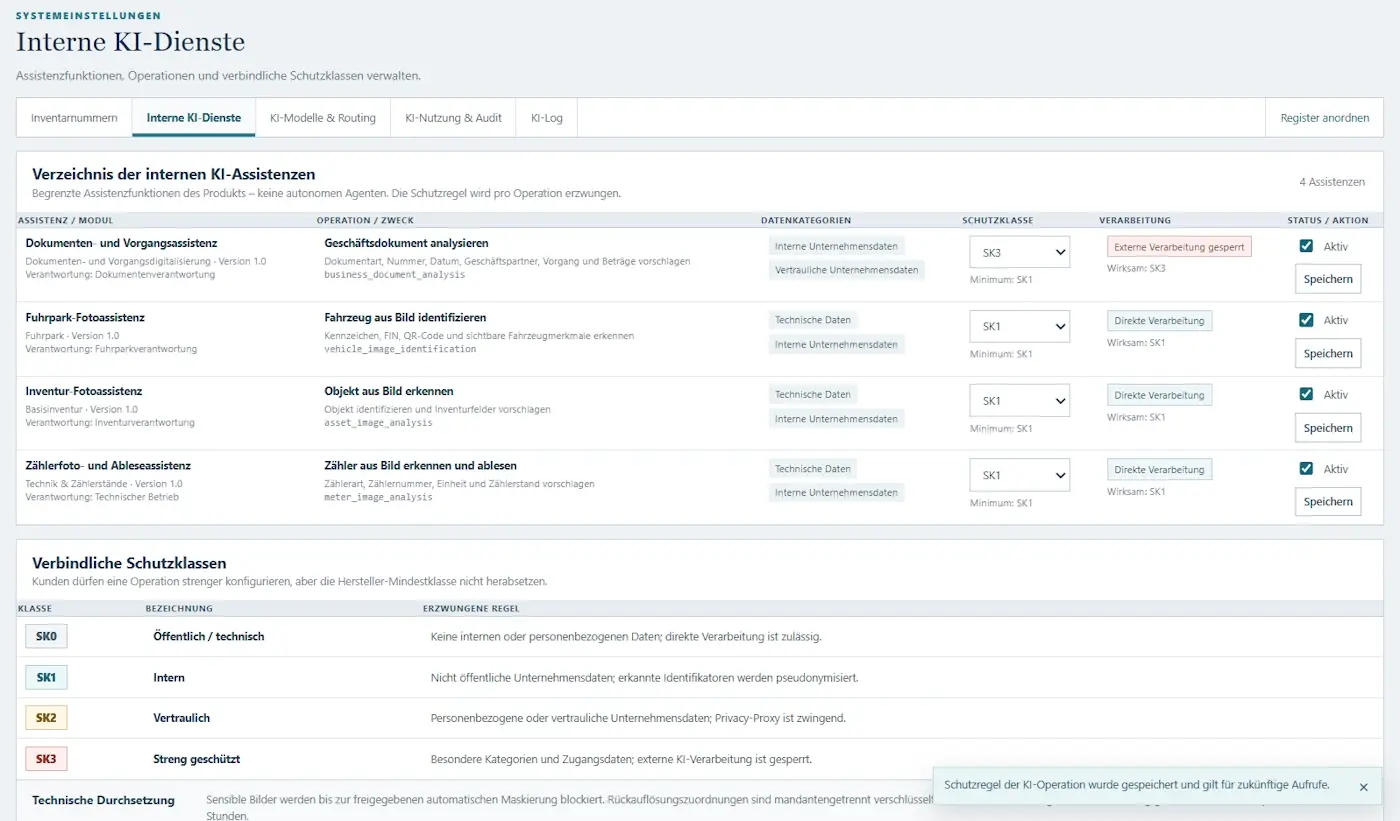The width and height of the screenshot is (1400, 821).
Task: Click 'Interne Unternehmensdaten' tag in Zählerfoto row
Action: [836, 493]
